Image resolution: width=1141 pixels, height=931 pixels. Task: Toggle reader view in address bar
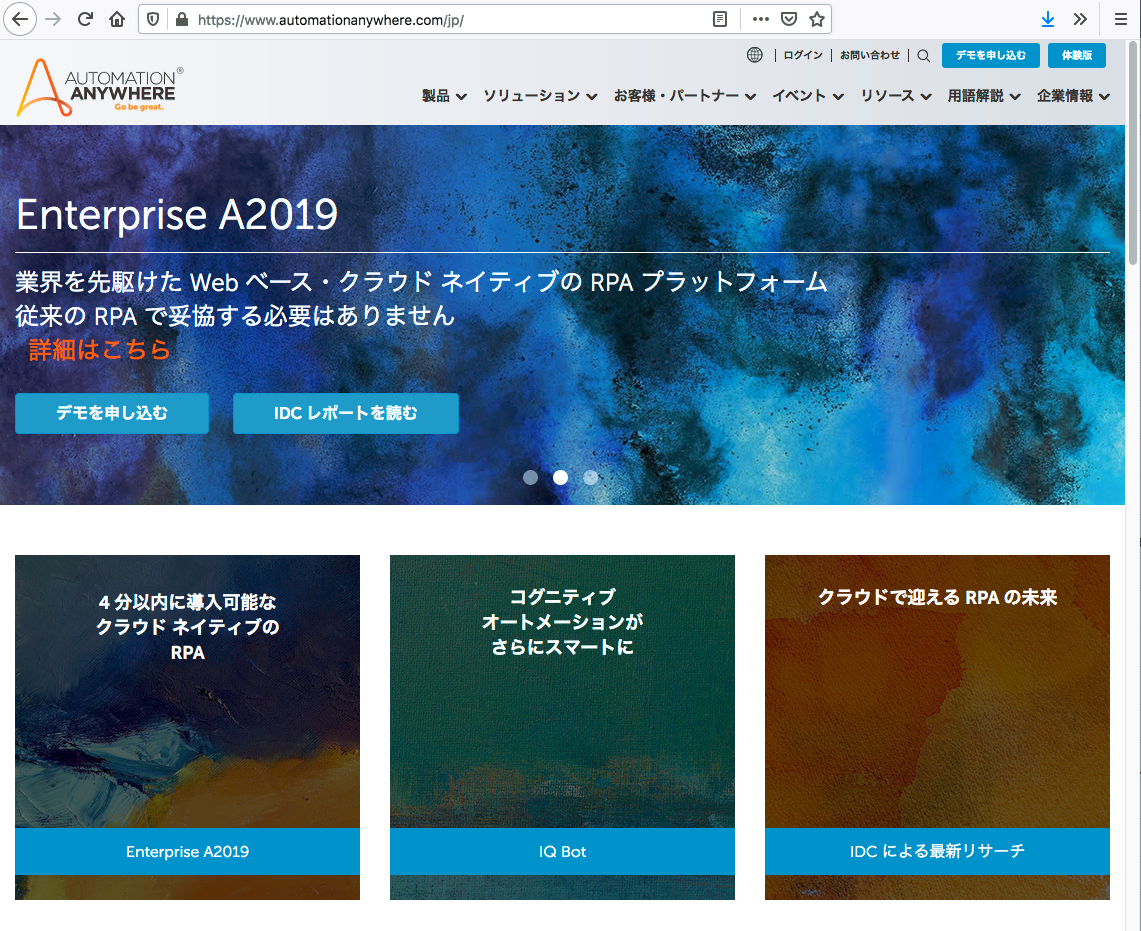[720, 19]
